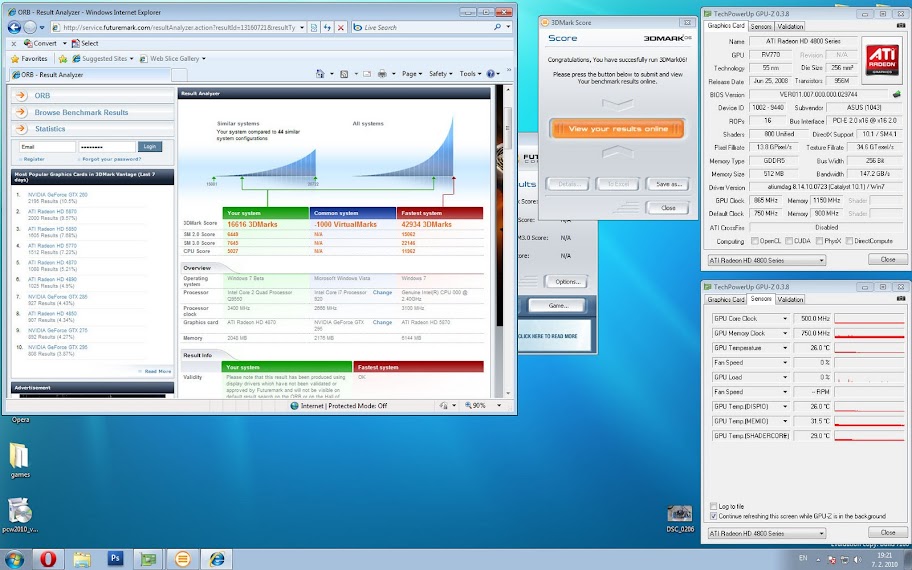The height and width of the screenshot is (570, 912).
Task: Click the Select toolbar icon
Action: click(85, 43)
